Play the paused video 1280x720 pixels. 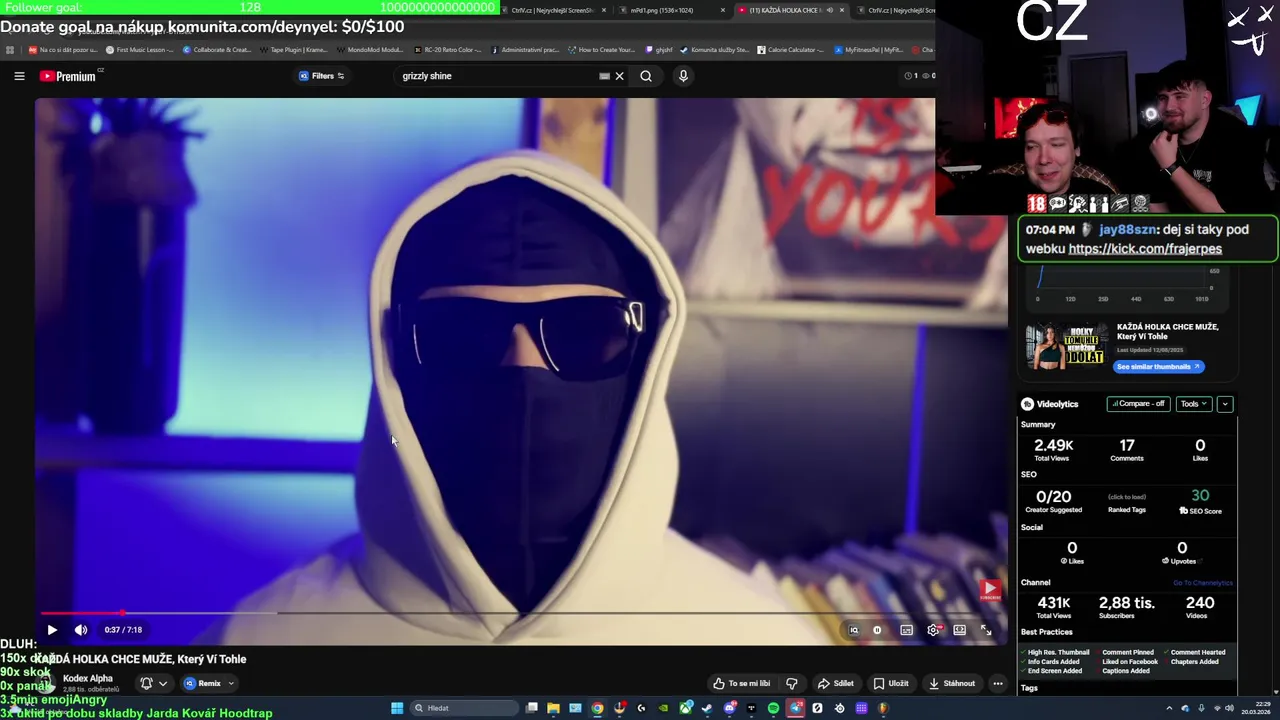pyautogui.click(x=52, y=630)
